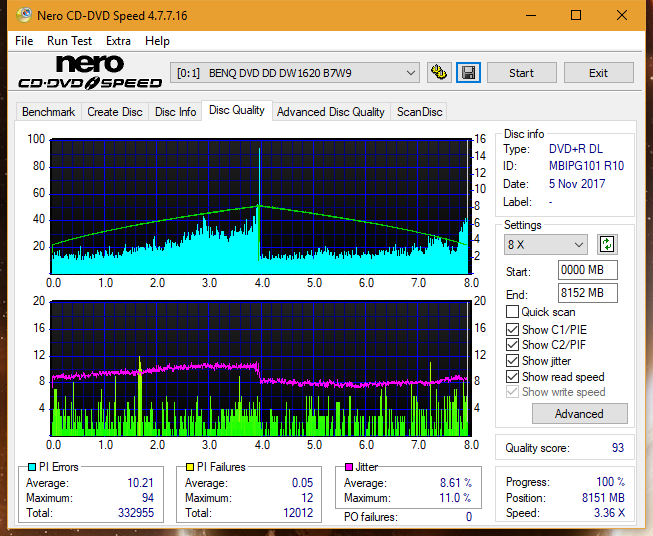Image resolution: width=653 pixels, height=536 pixels.
Task: Open the BENQ drive selection dropdown
Action: [x=295, y=73]
